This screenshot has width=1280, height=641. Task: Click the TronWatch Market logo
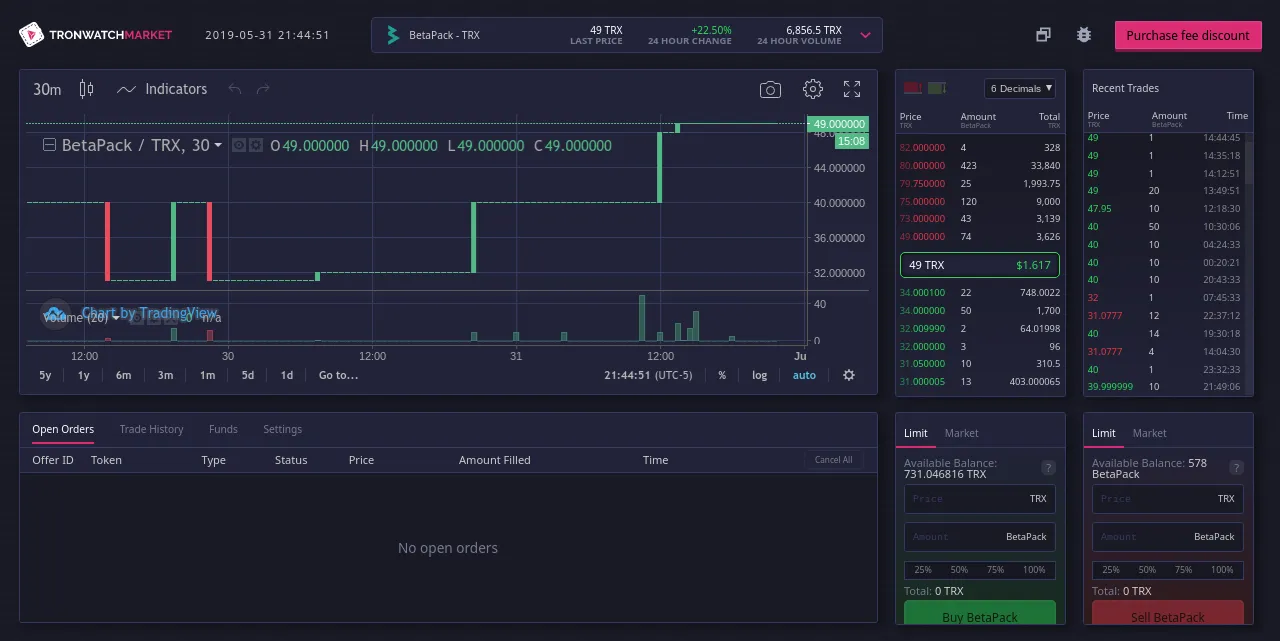tap(96, 35)
